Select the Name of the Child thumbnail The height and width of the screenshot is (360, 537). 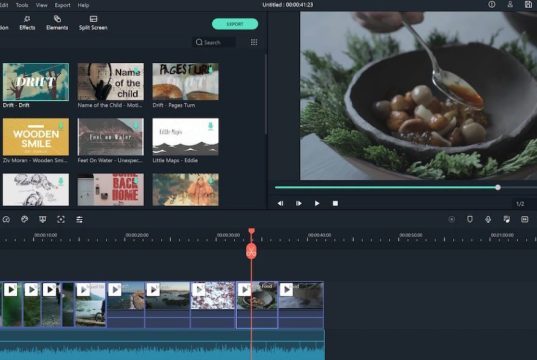coord(111,82)
